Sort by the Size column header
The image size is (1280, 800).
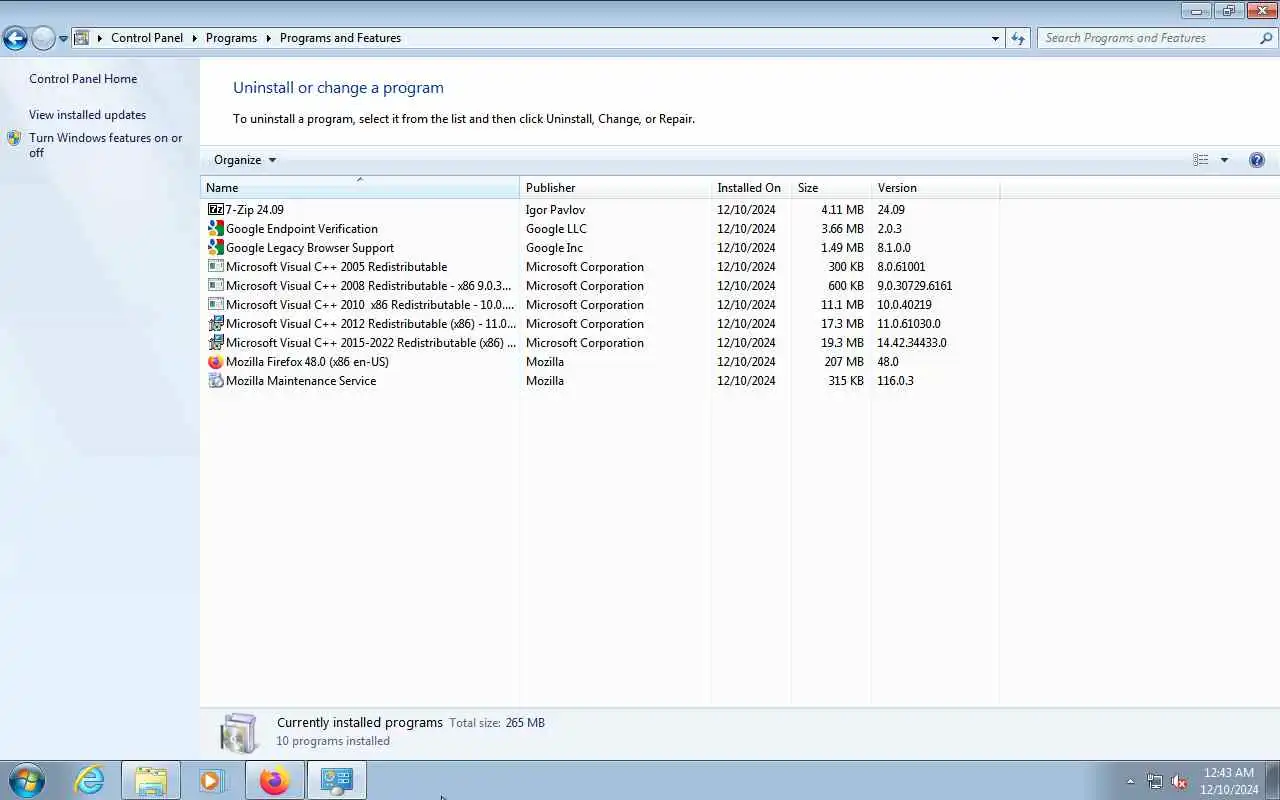[x=831, y=188]
